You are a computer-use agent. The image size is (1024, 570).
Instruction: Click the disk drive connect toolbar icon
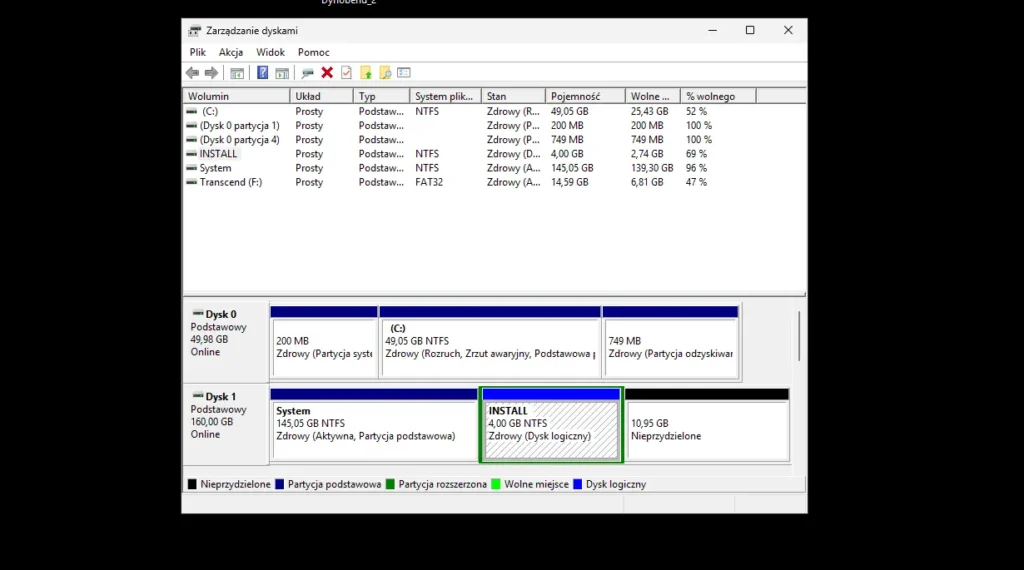pyautogui.click(x=307, y=73)
